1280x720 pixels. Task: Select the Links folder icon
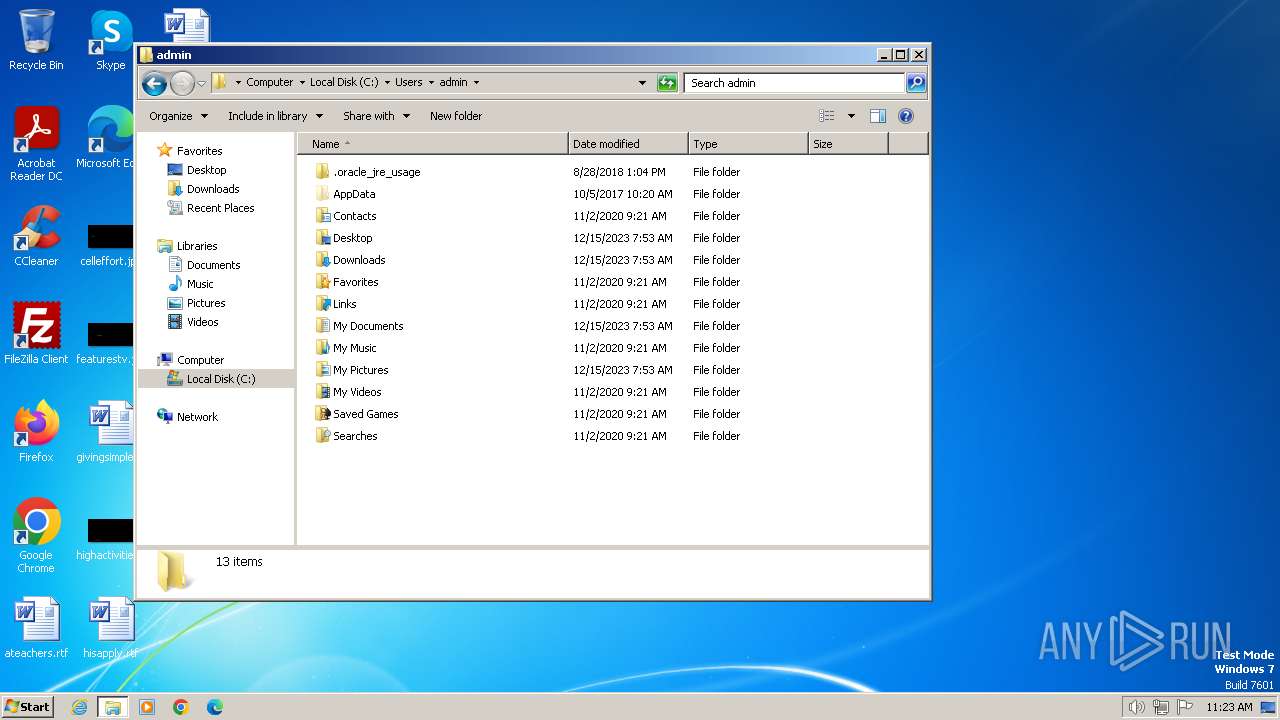pos(322,304)
